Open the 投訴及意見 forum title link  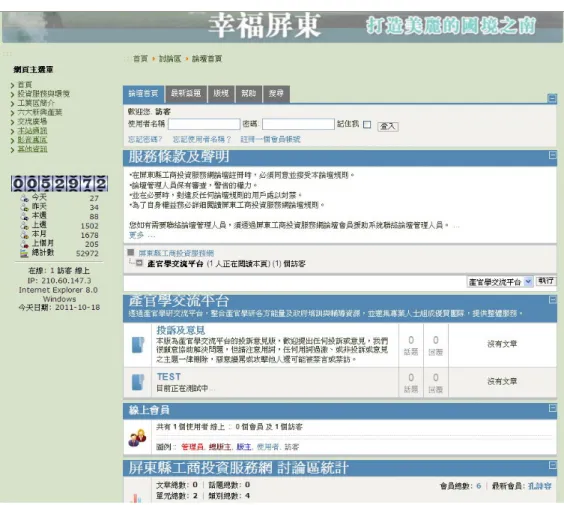point(181,330)
